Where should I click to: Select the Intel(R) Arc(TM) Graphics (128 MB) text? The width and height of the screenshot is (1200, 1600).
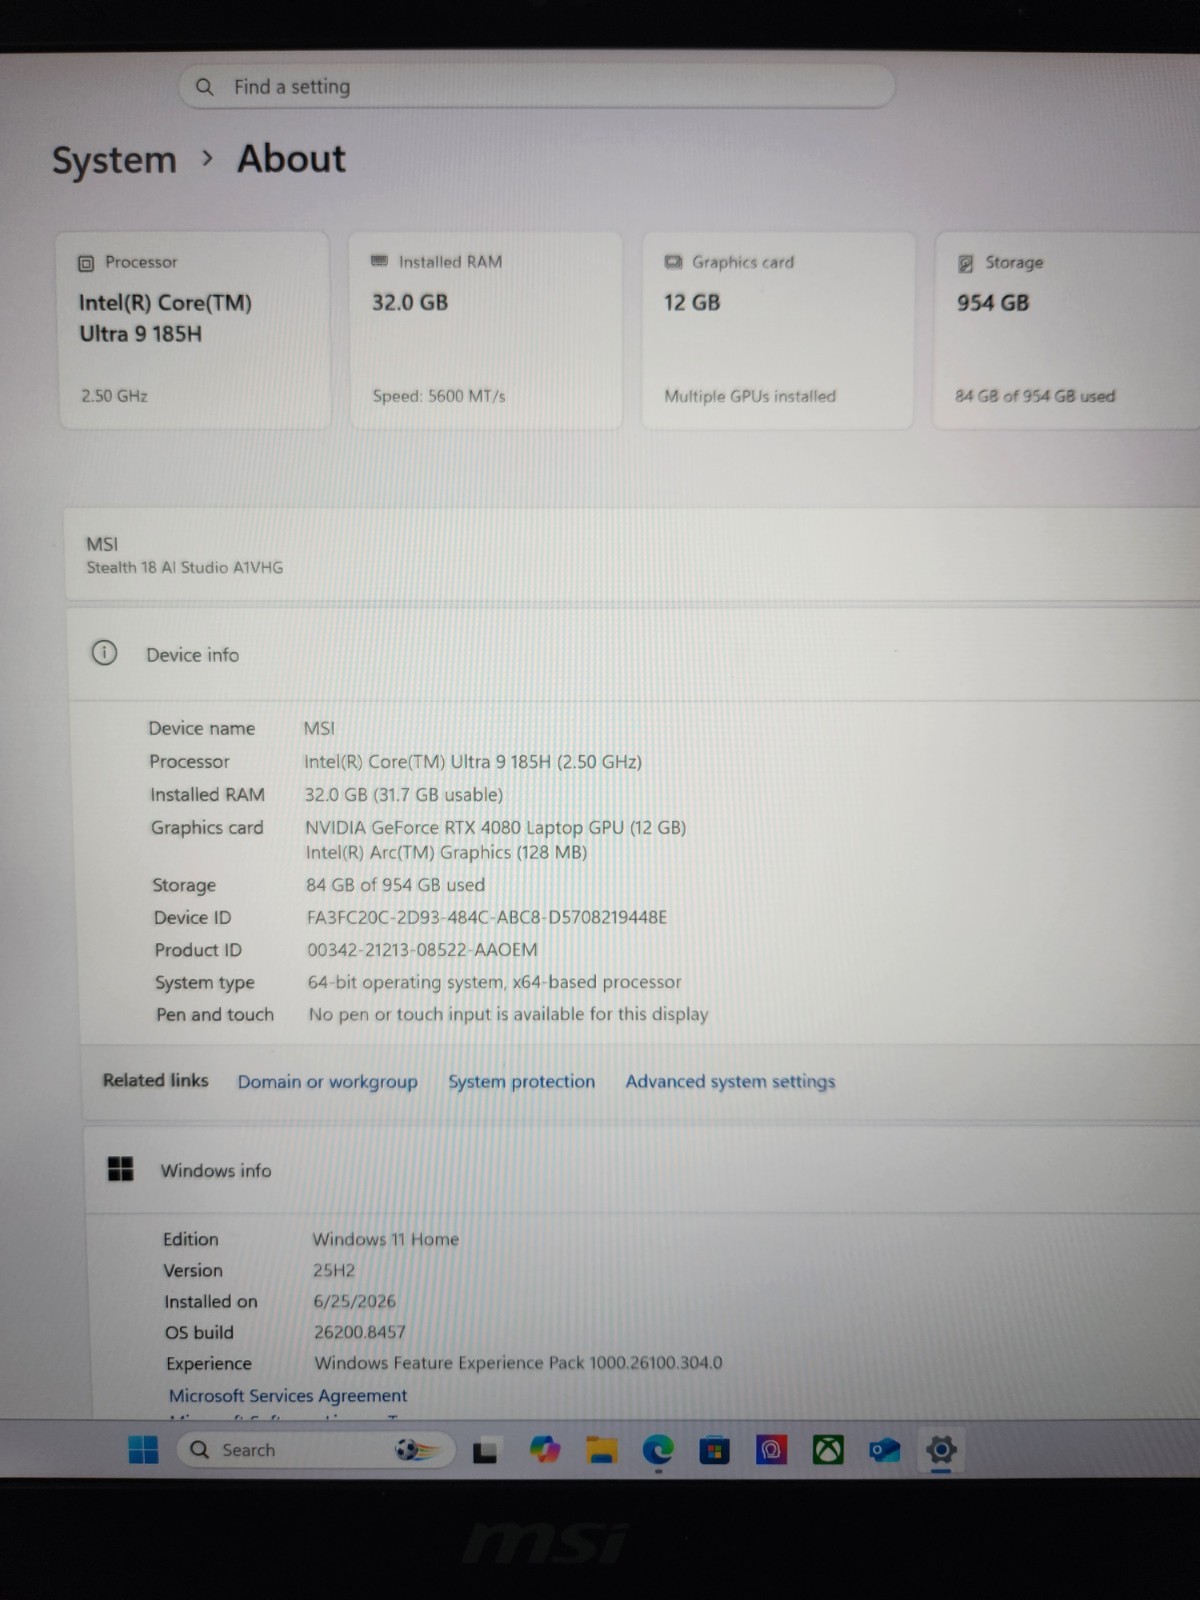[446, 852]
